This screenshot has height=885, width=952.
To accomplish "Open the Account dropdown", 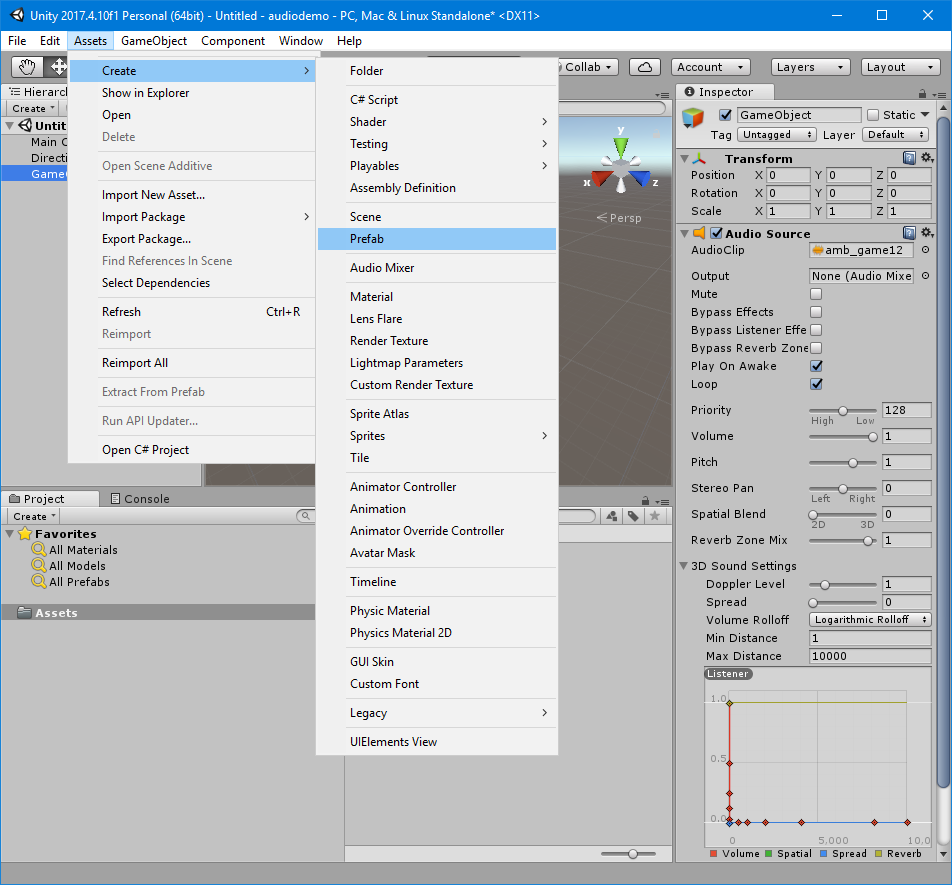I will [x=710, y=67].
